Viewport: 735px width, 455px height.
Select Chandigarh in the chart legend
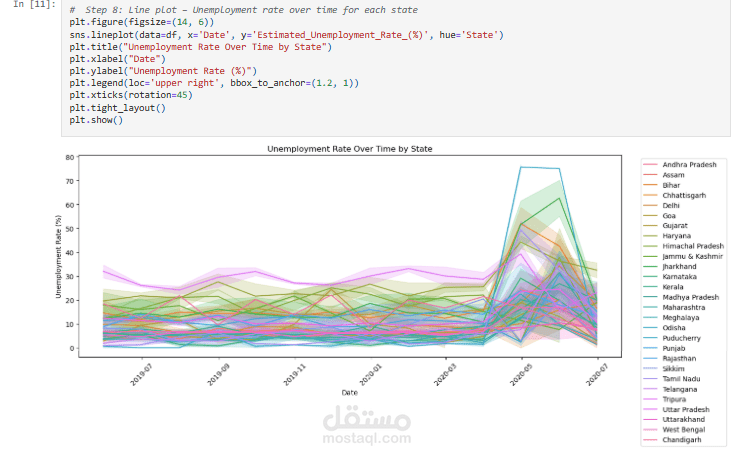coord(682,440)
